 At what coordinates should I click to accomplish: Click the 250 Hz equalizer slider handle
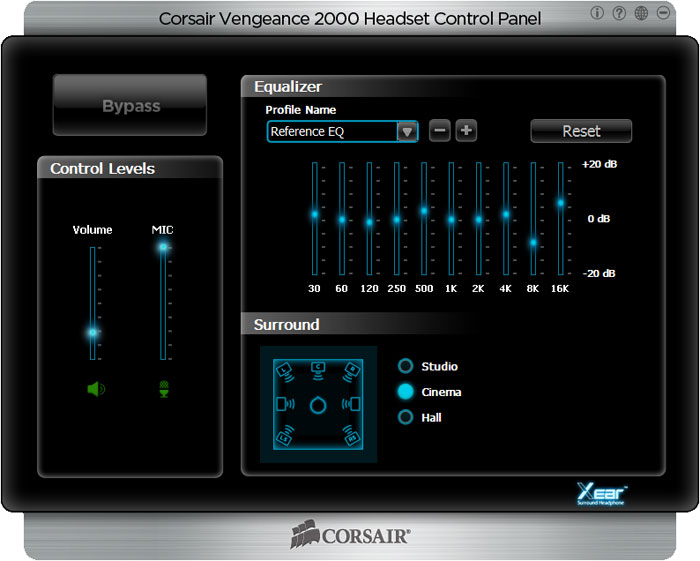(396, 220)
